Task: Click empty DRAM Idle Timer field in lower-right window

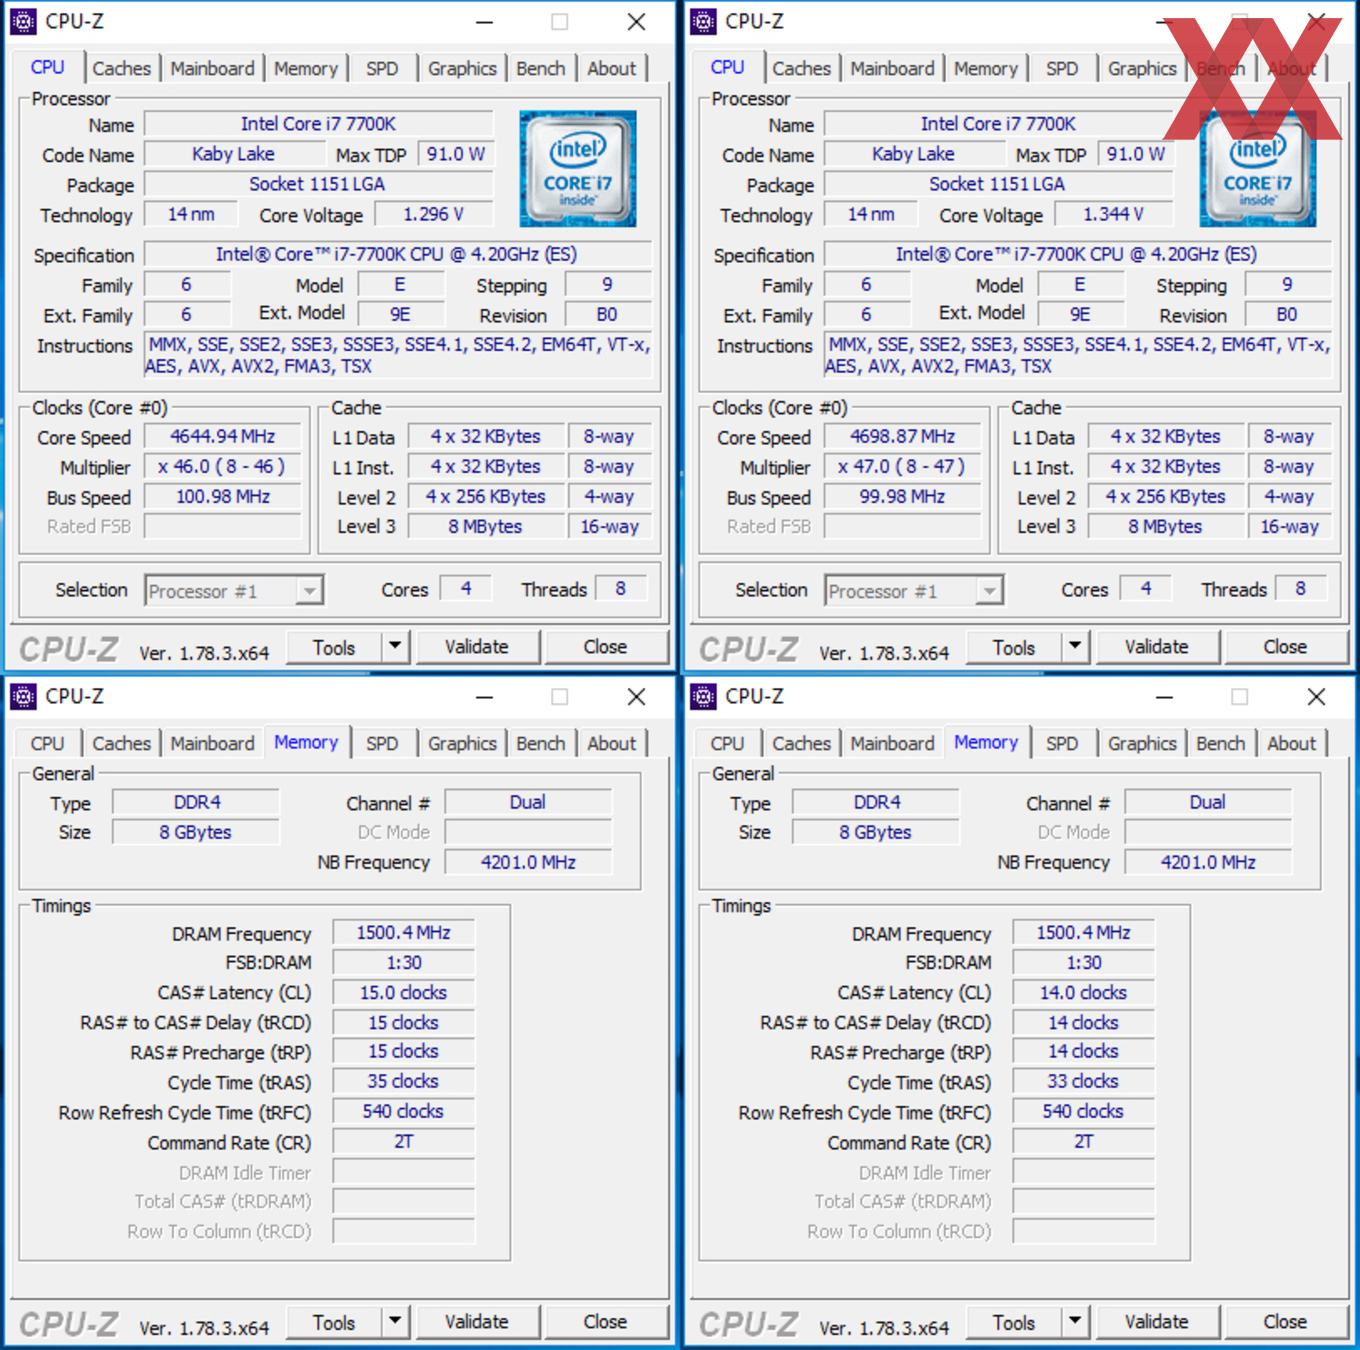Action: point(1083,1172)
